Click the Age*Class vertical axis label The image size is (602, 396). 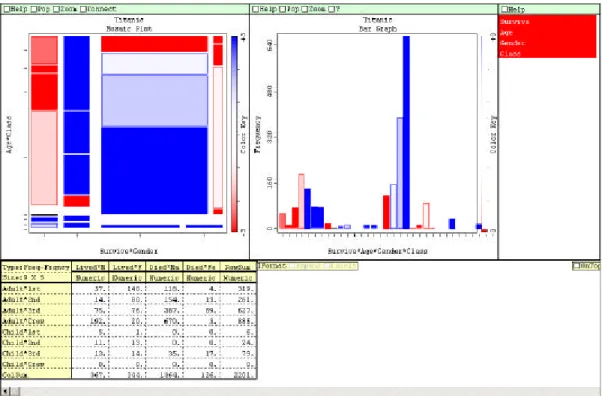pos(9,134)
